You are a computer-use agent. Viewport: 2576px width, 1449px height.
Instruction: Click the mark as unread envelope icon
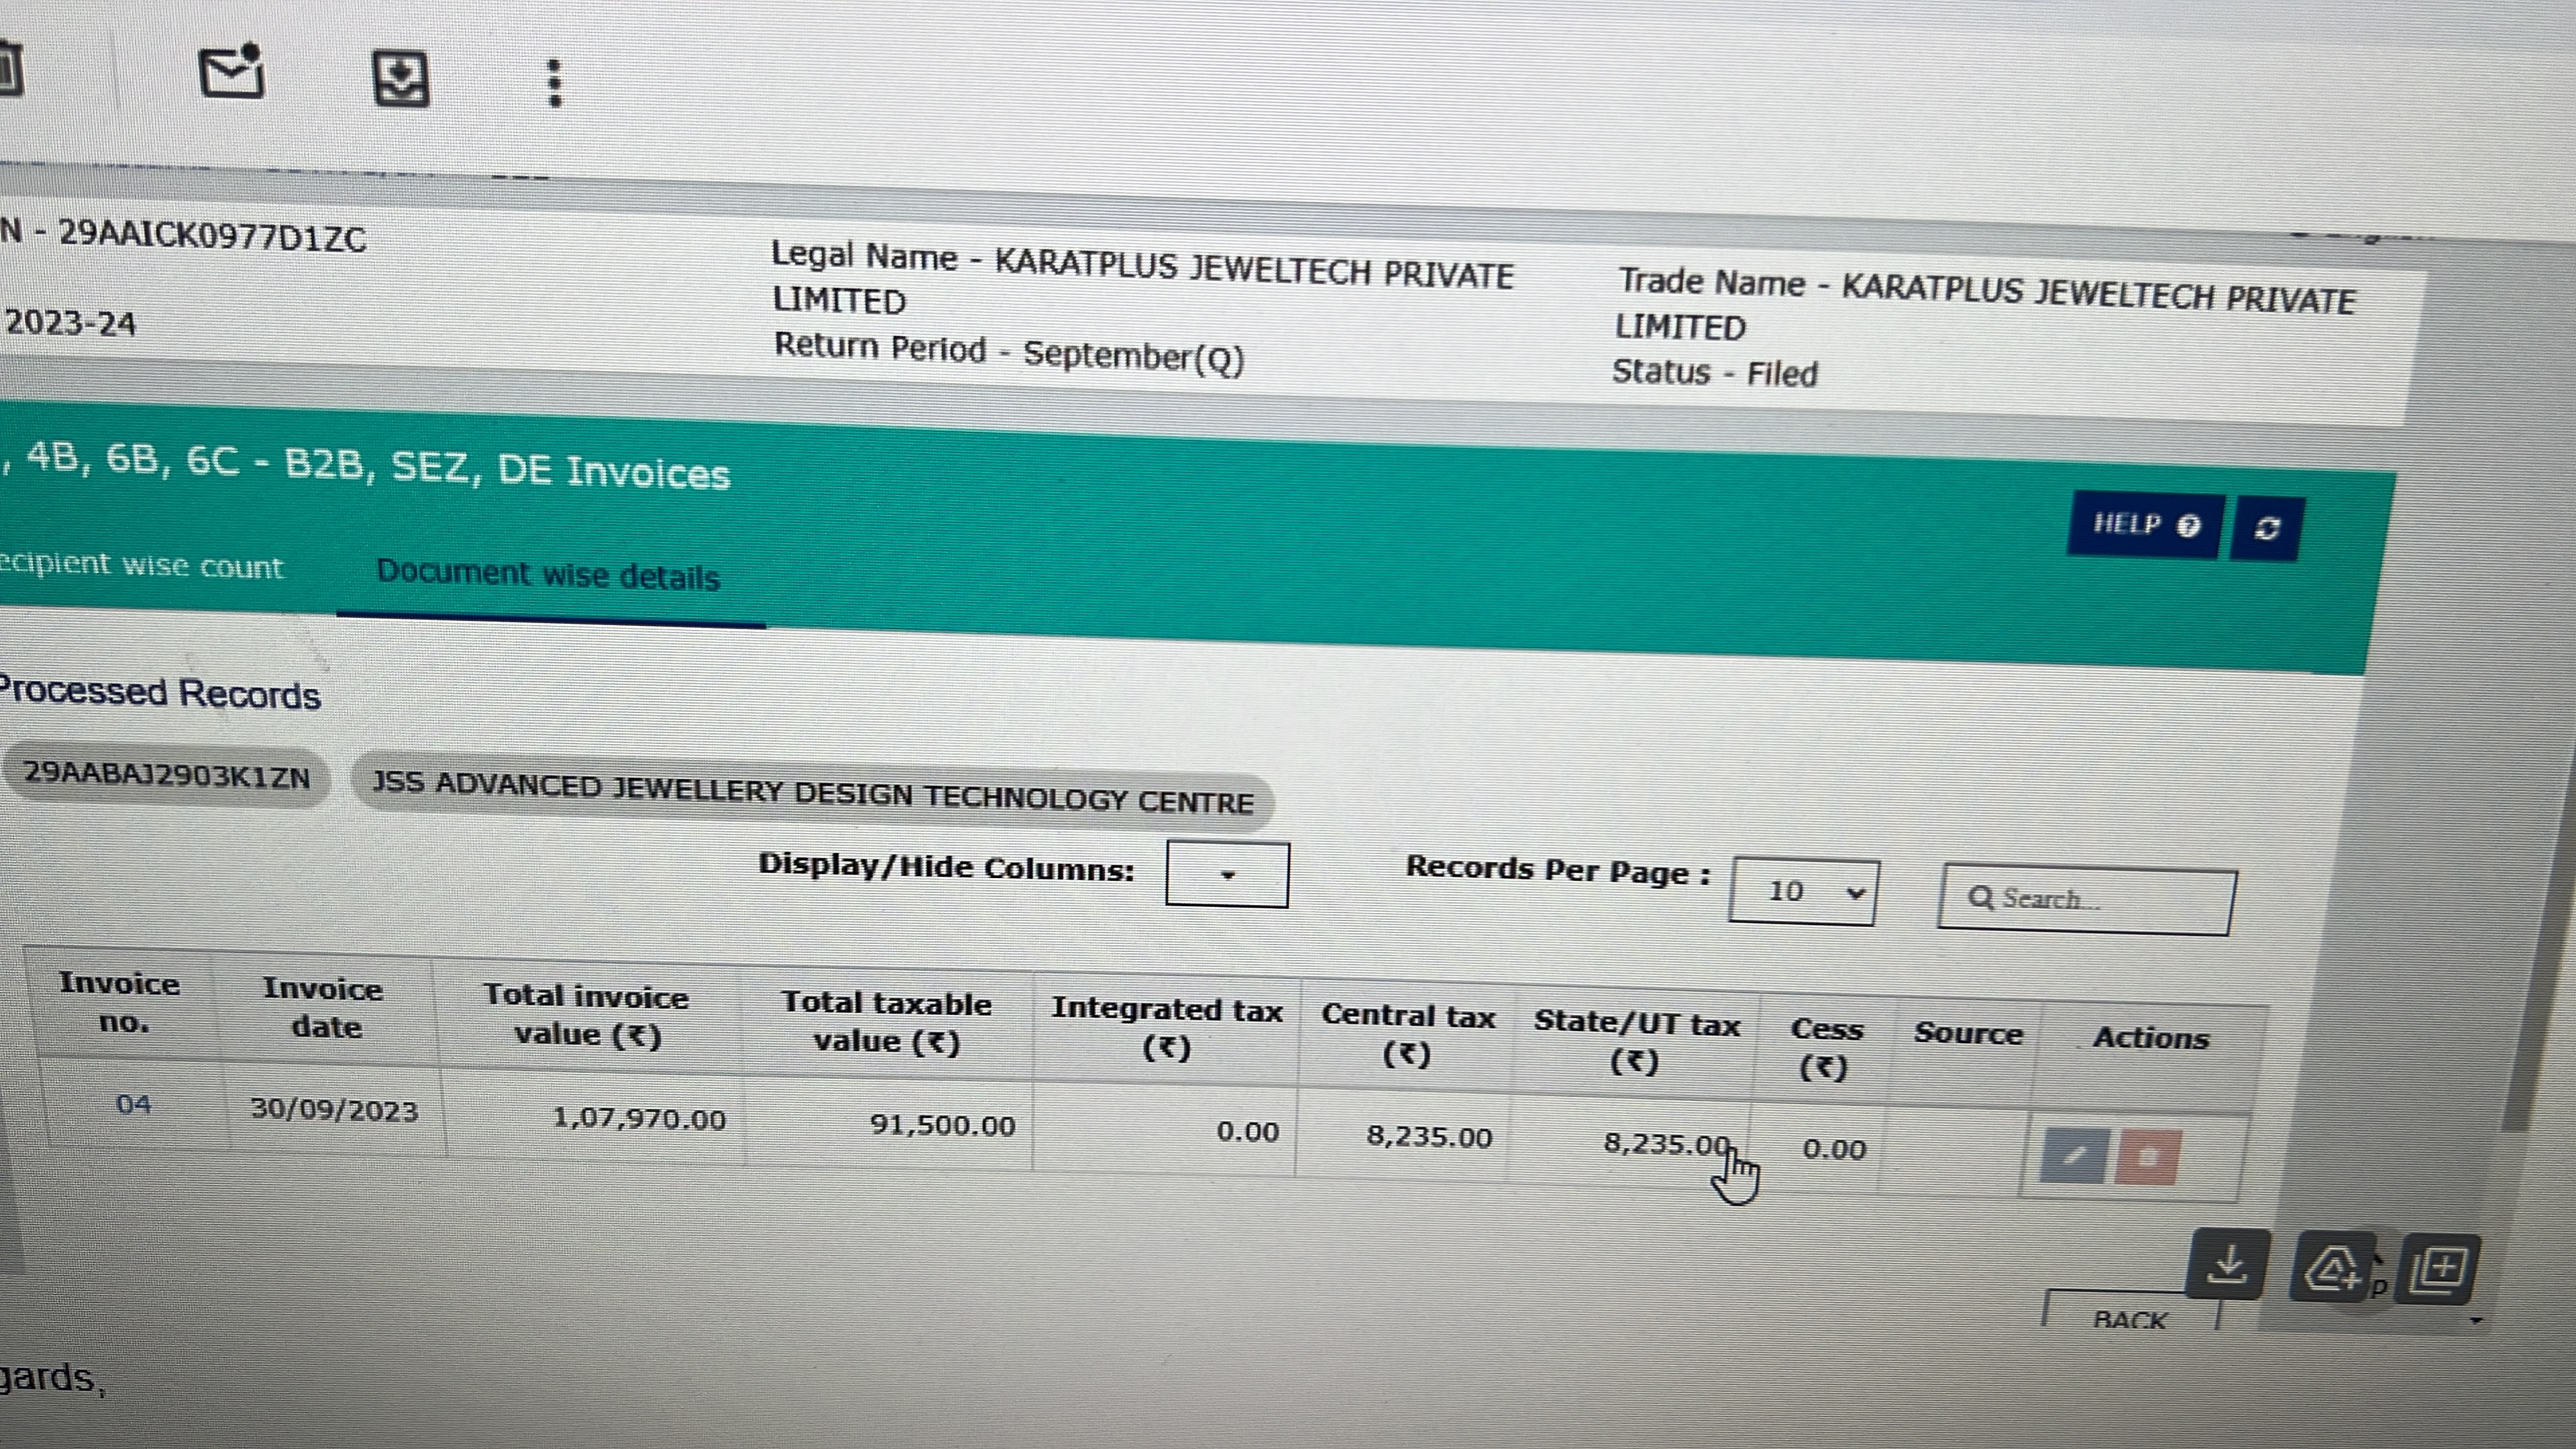[x=232, y=72]
